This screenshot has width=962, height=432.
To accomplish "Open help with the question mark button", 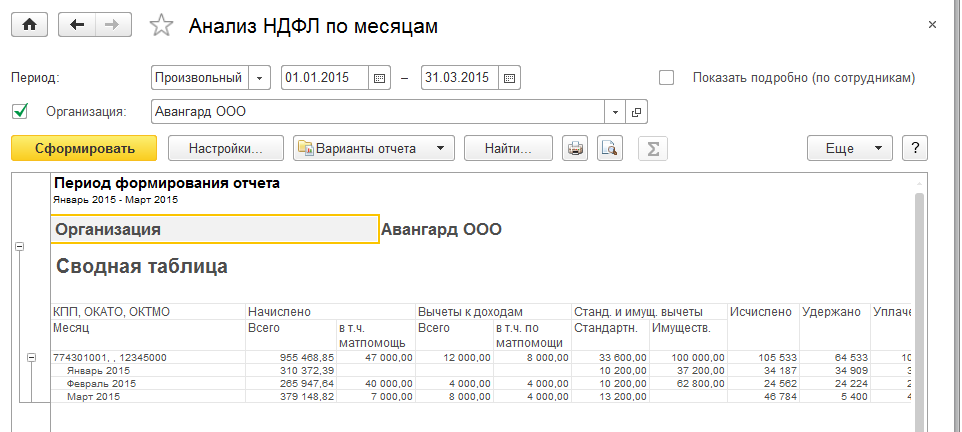I will pos(915,148).
